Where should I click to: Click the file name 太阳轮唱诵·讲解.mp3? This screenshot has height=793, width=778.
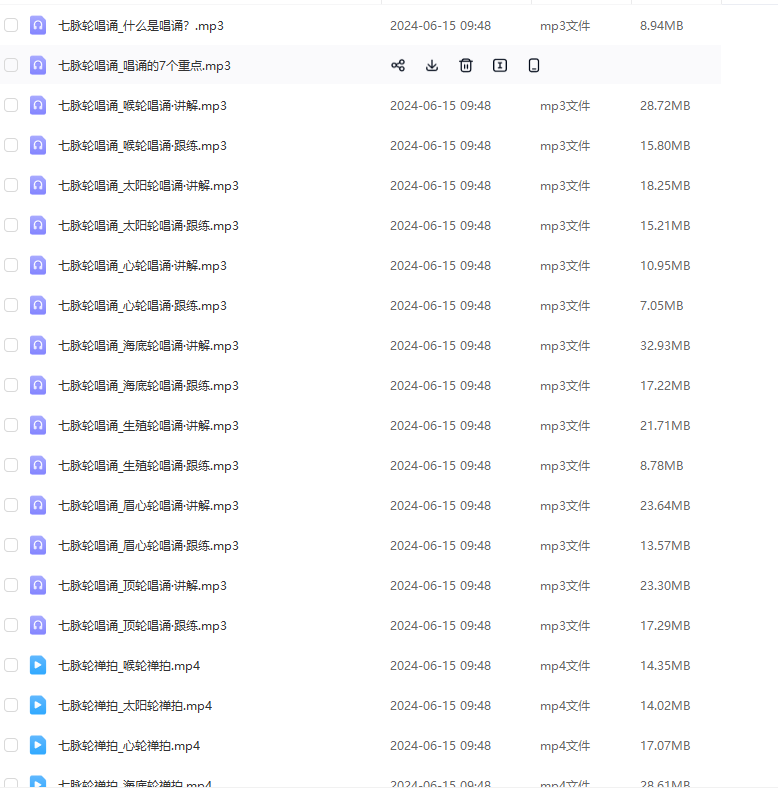tap(148, 185)
